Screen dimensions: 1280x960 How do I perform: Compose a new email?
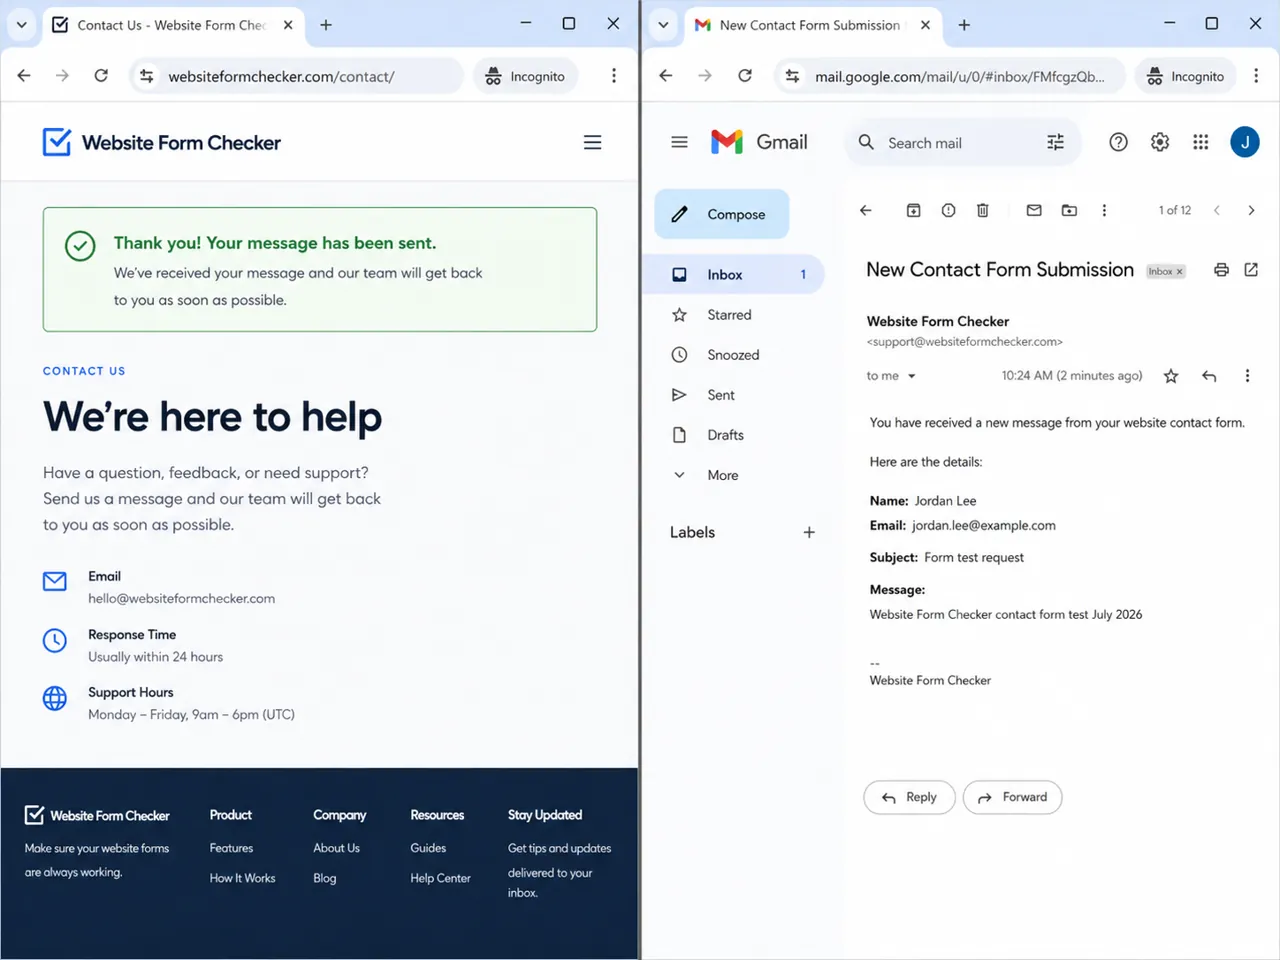tap(722, 214)
